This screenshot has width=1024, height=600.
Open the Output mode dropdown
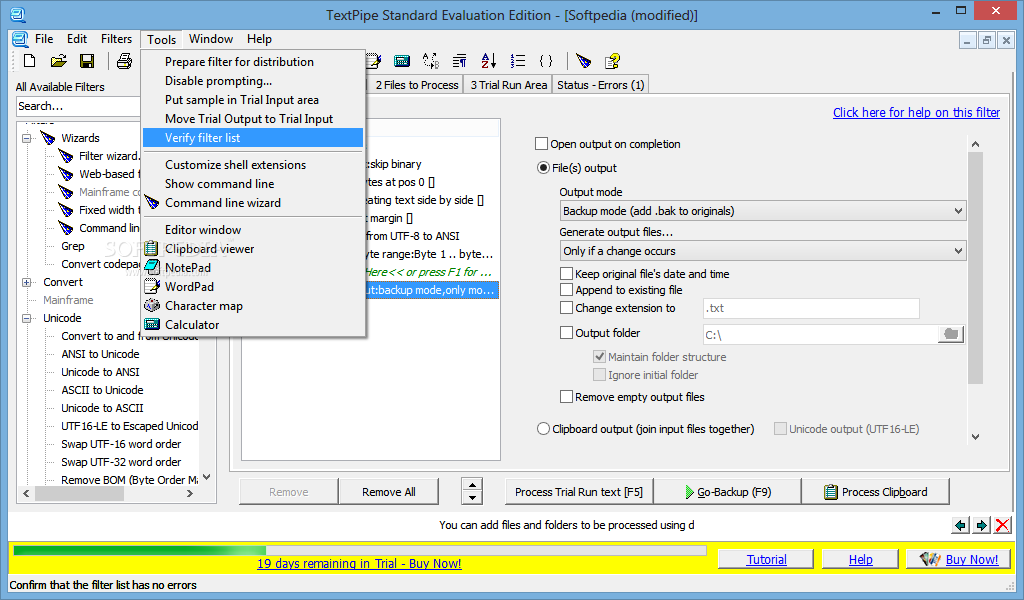coord(763,211)
